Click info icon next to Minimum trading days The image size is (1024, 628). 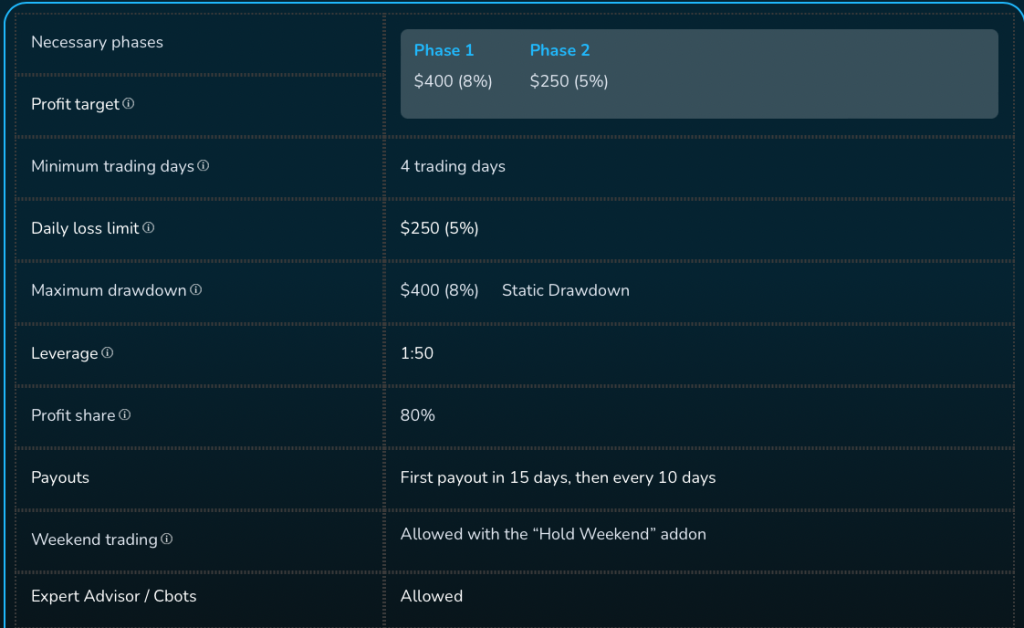point(204,166)
